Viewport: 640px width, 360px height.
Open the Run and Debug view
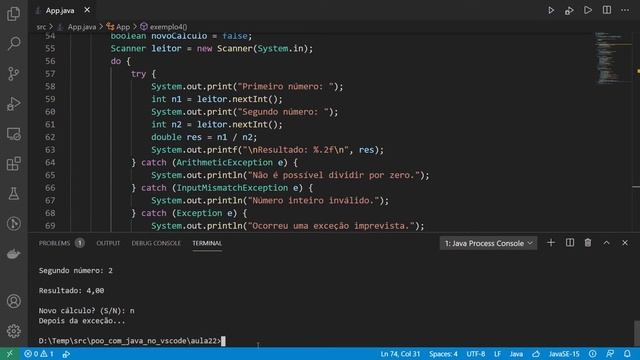click(13, 104)
